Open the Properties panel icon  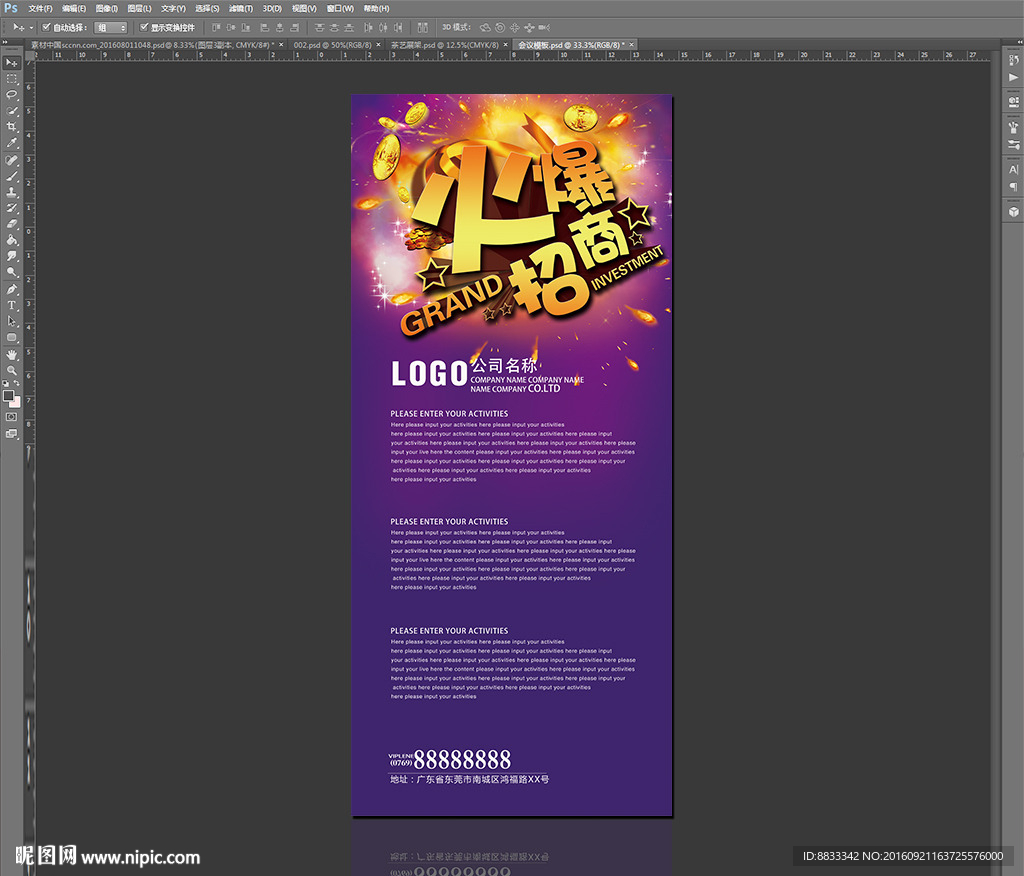[x=1013, y=102]
